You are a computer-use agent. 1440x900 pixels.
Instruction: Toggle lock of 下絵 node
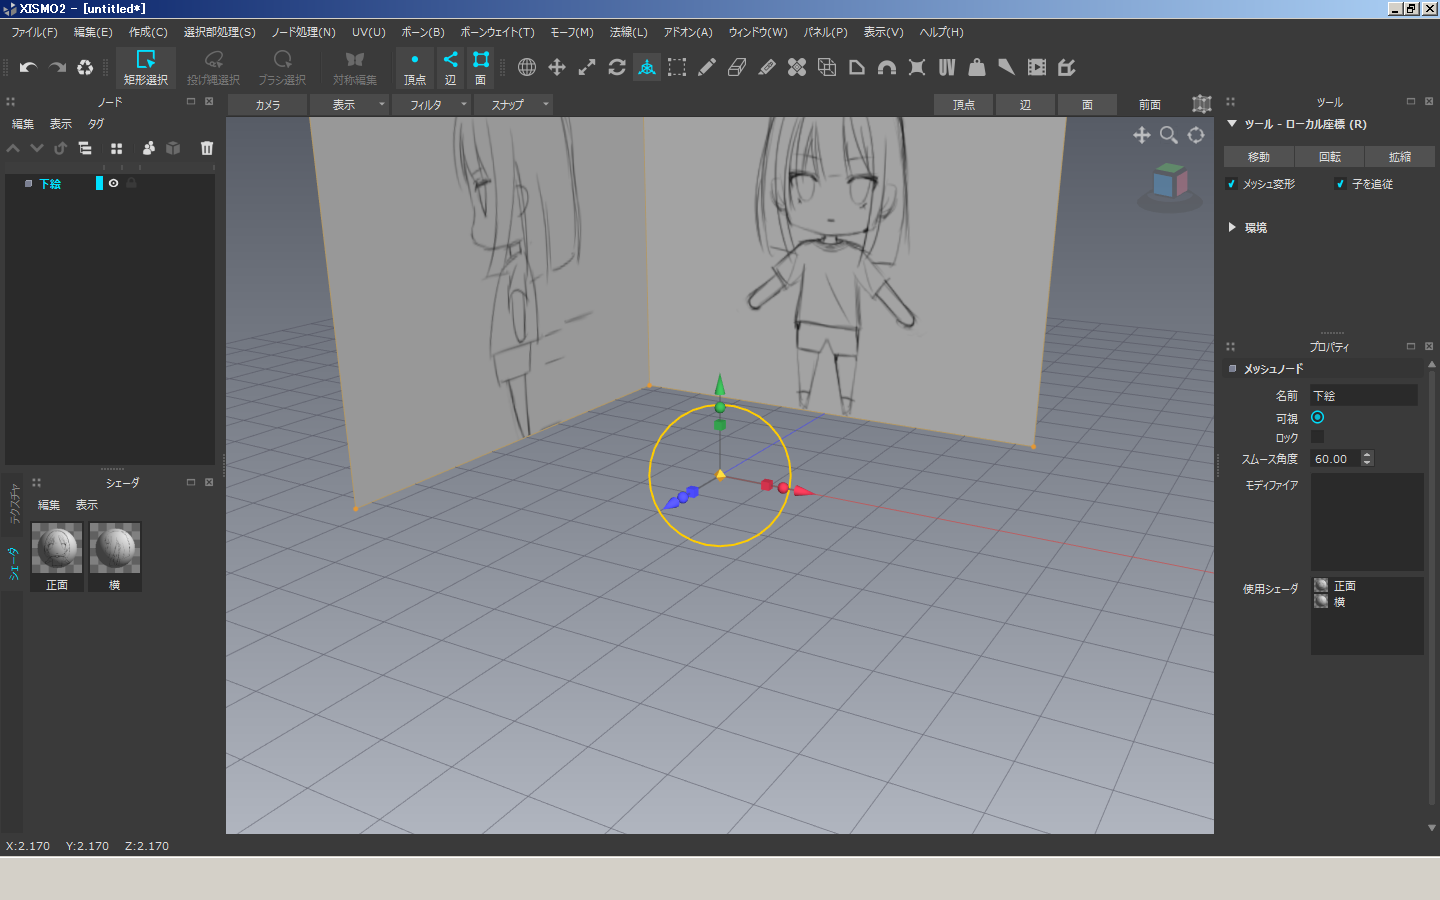coord(131,183)
